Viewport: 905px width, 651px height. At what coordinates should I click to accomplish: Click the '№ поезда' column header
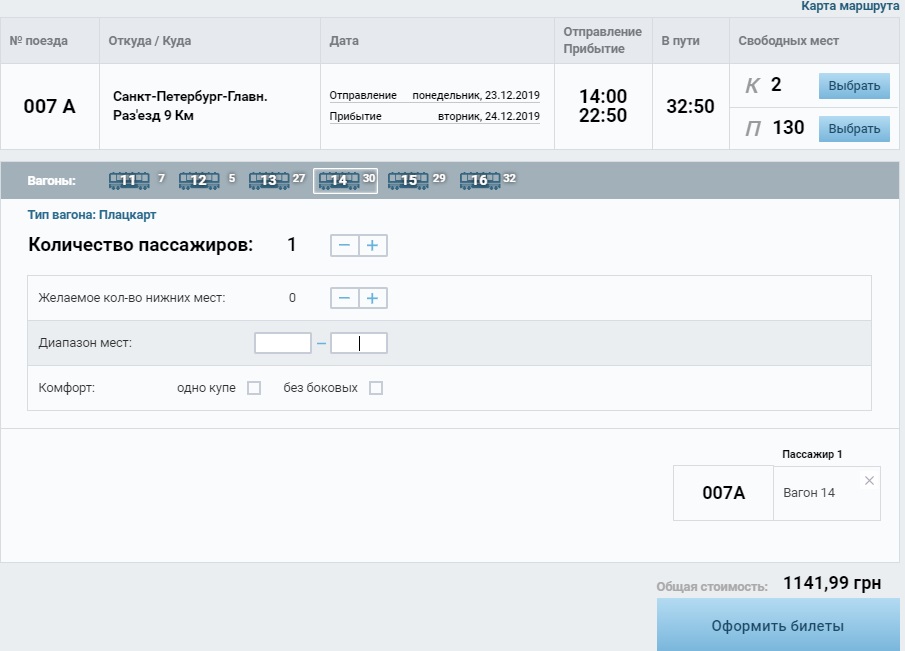[39, 41]
